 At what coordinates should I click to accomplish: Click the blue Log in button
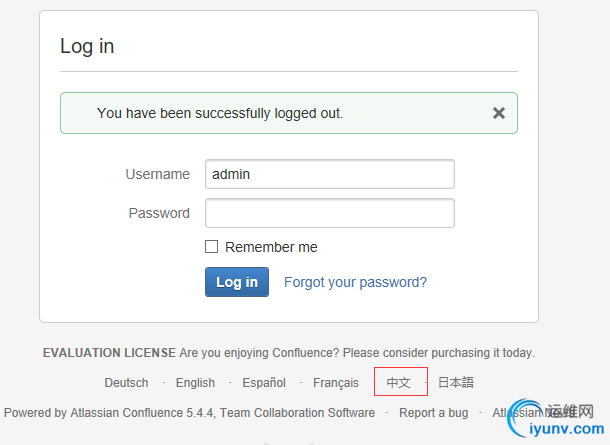pos(237,282)
